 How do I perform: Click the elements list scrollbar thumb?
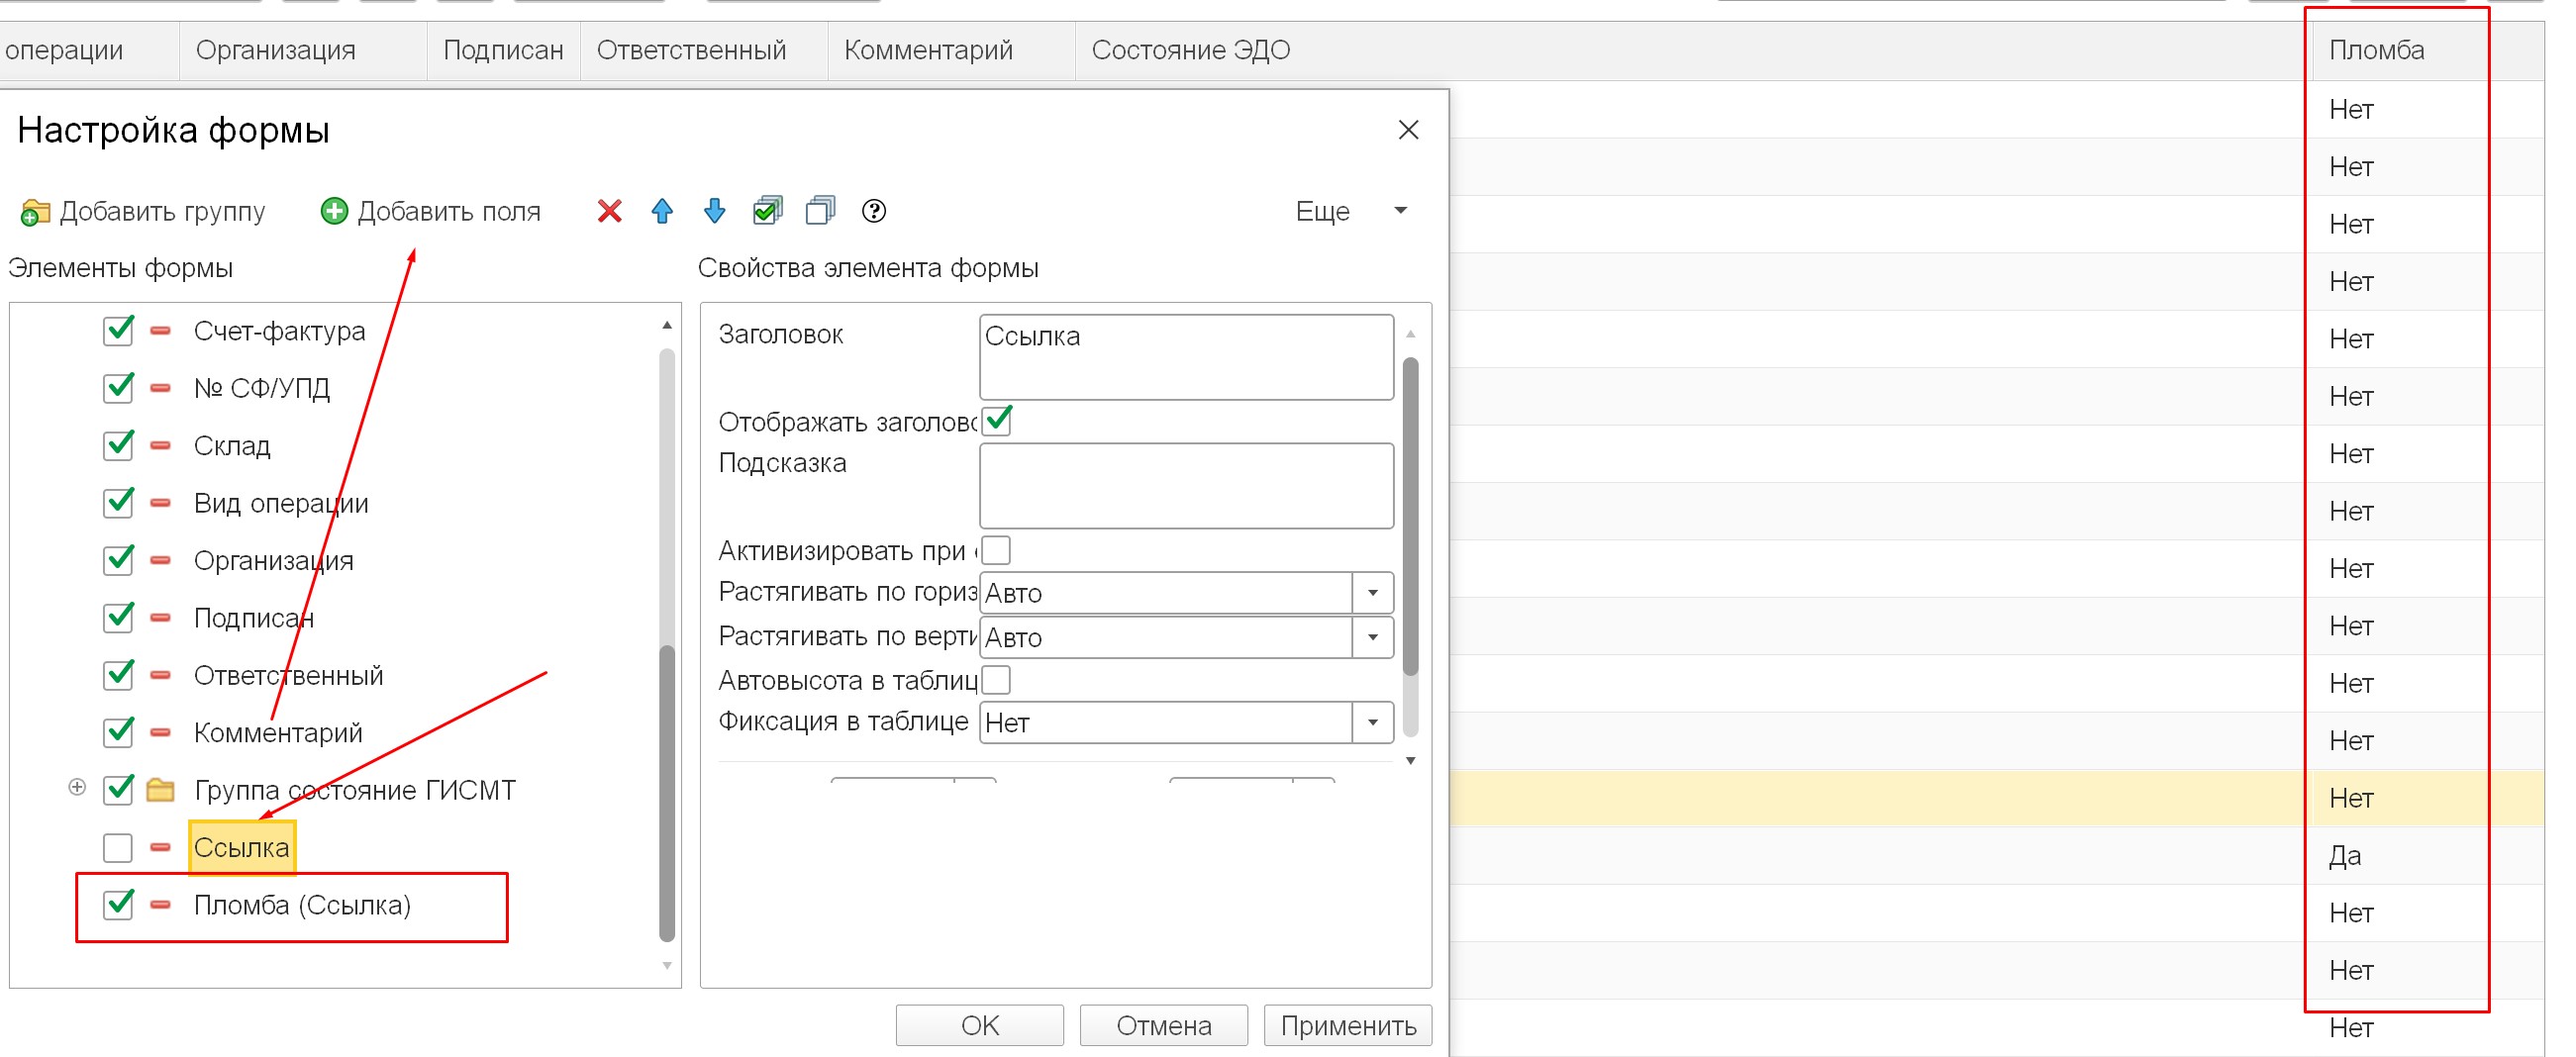pyautogui.click(x=667, y=793)
